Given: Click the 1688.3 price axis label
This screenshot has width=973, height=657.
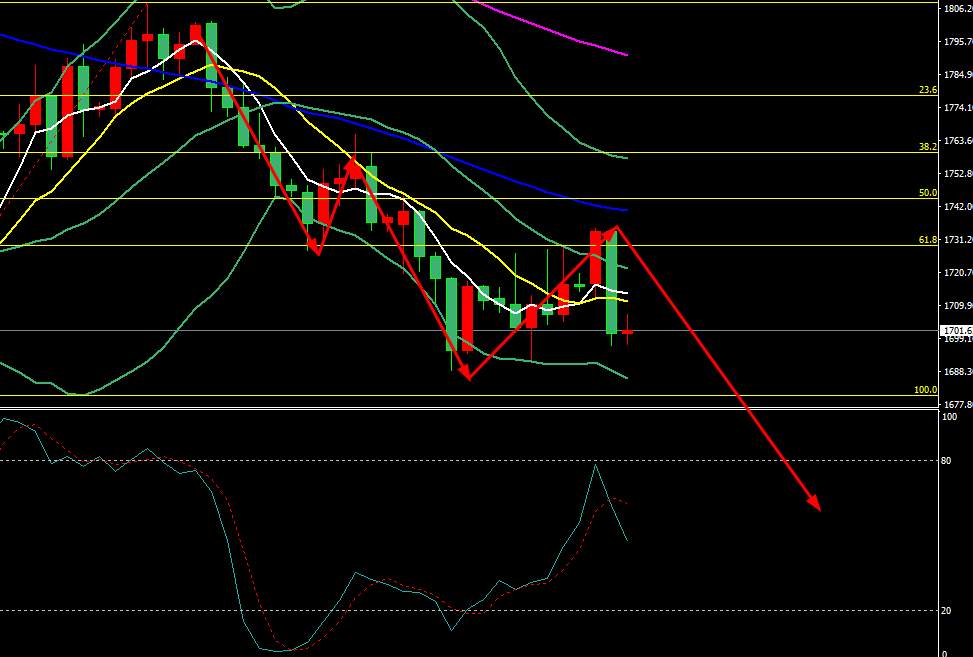Looking at the screenshot, I should tap(957, 371).
